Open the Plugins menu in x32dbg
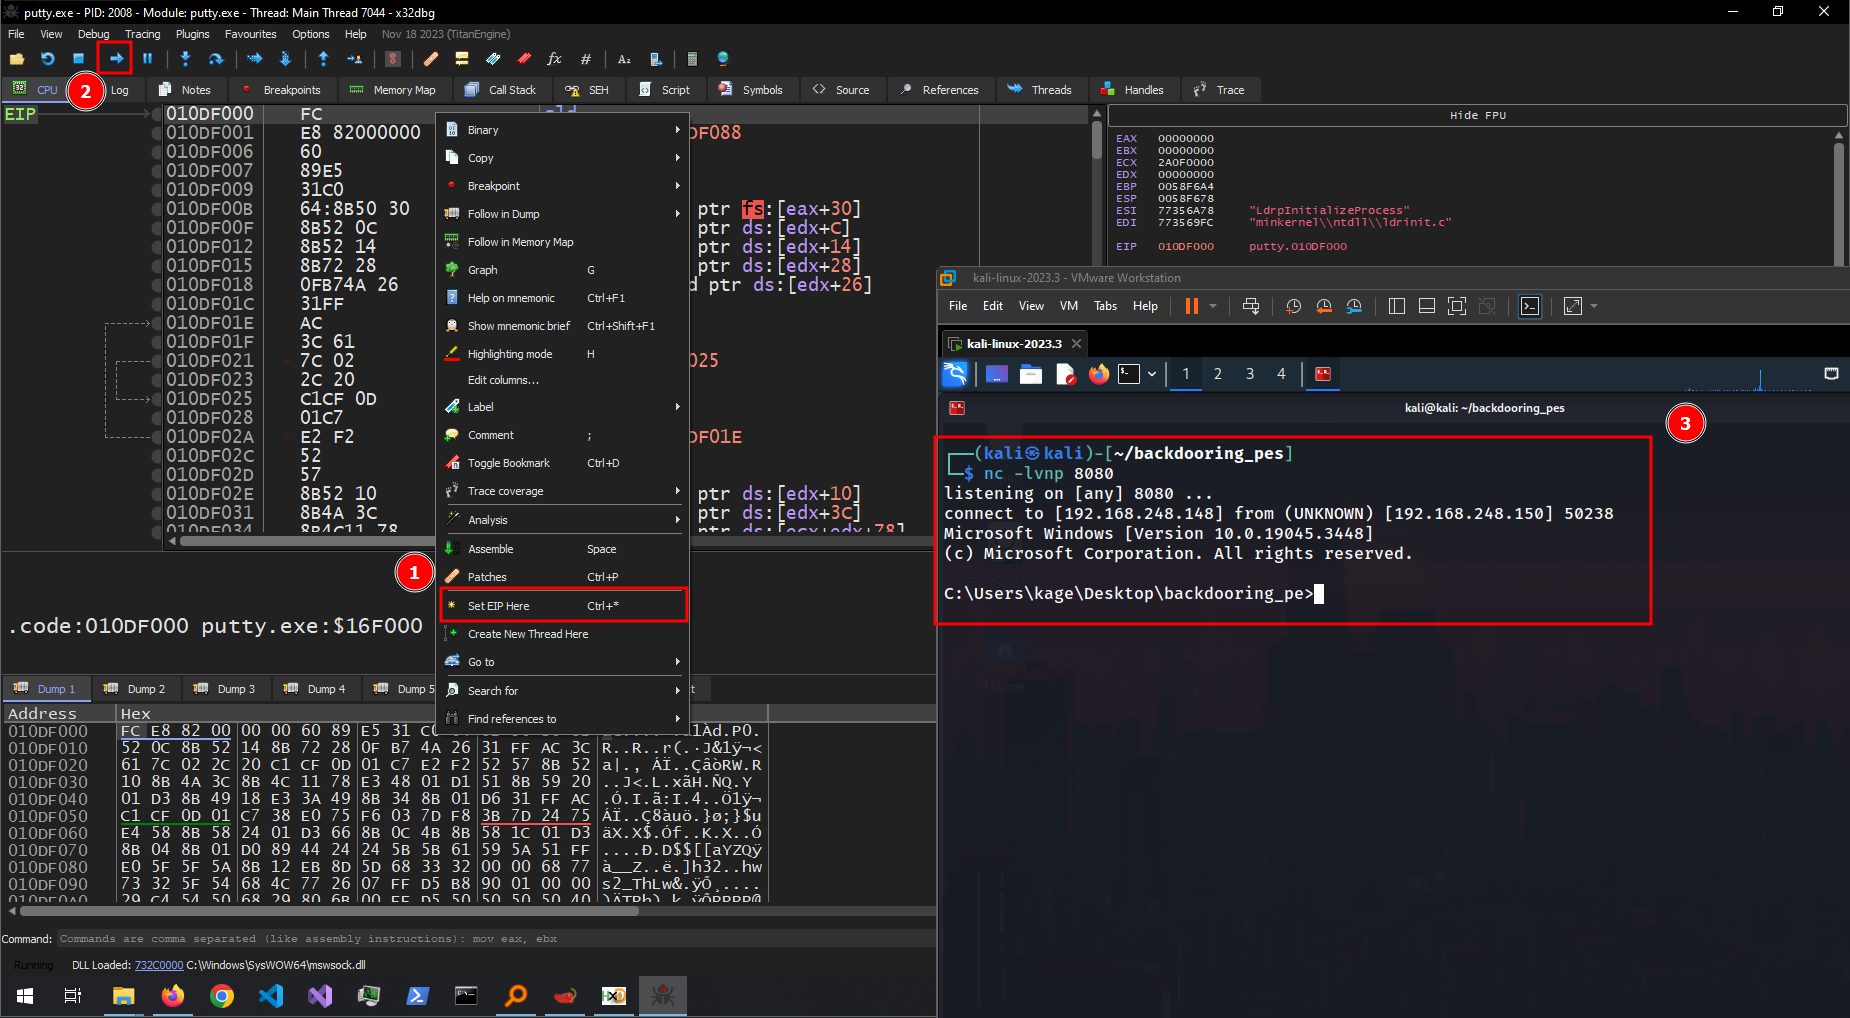Viewport: 1850px width, 1018px height. click(x=193, y=34)
